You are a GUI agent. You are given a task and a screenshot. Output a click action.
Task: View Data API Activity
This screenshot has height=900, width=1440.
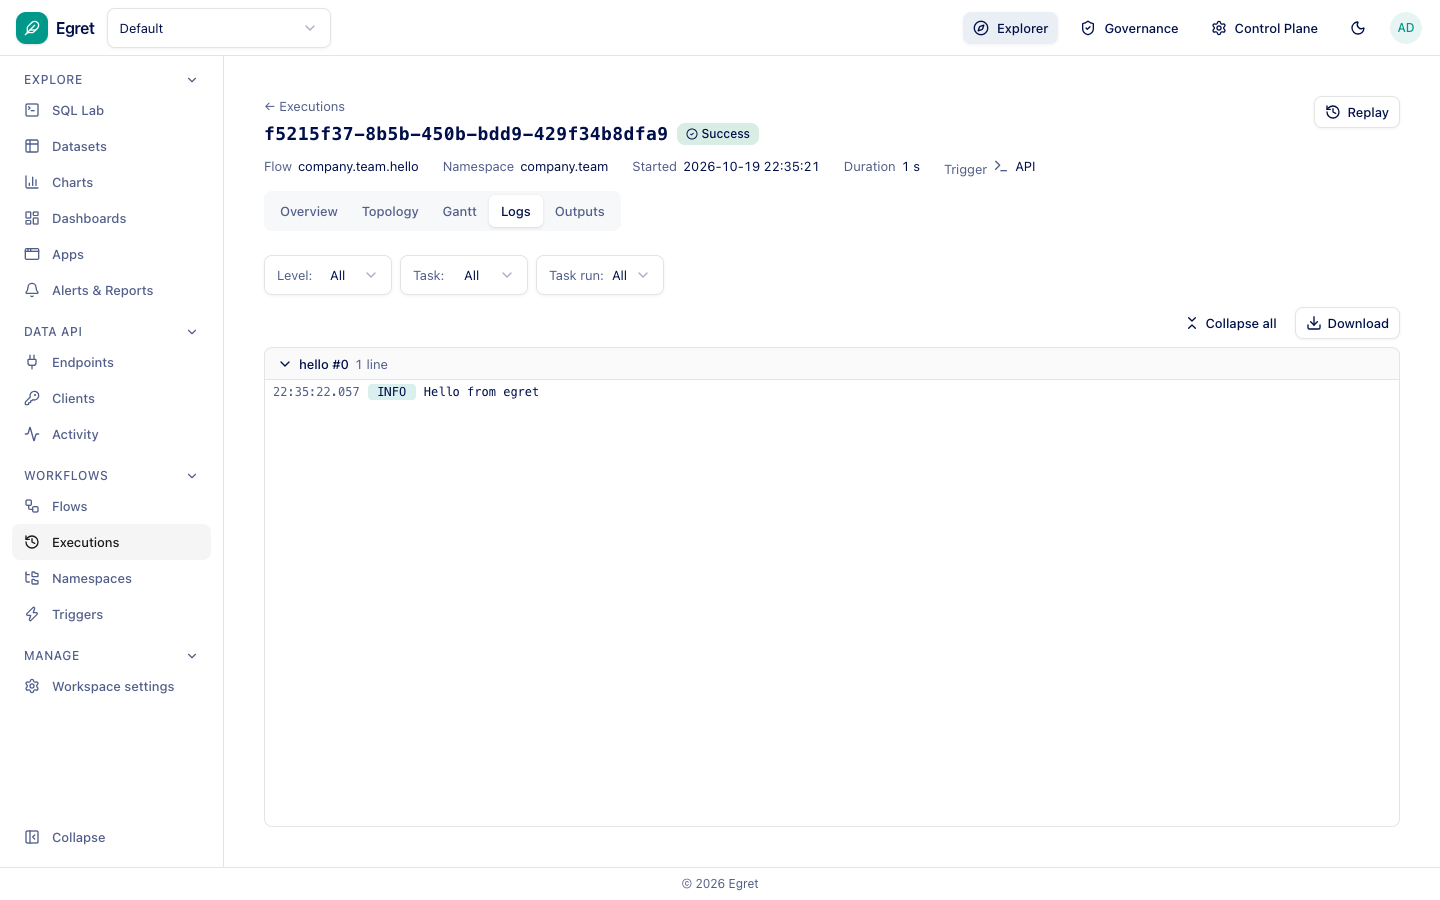click(x=111, y=434)
